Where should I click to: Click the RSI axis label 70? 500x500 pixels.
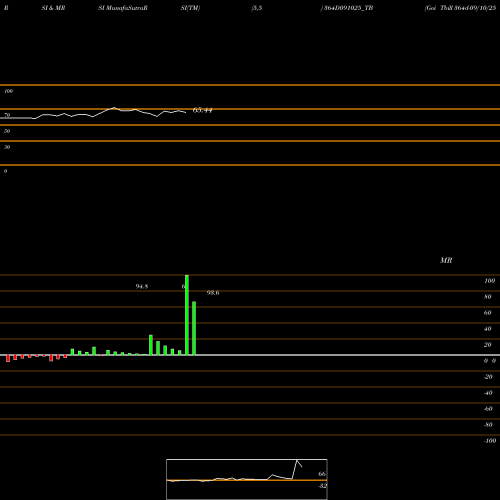pyautogui.click(x=7, y=115)
